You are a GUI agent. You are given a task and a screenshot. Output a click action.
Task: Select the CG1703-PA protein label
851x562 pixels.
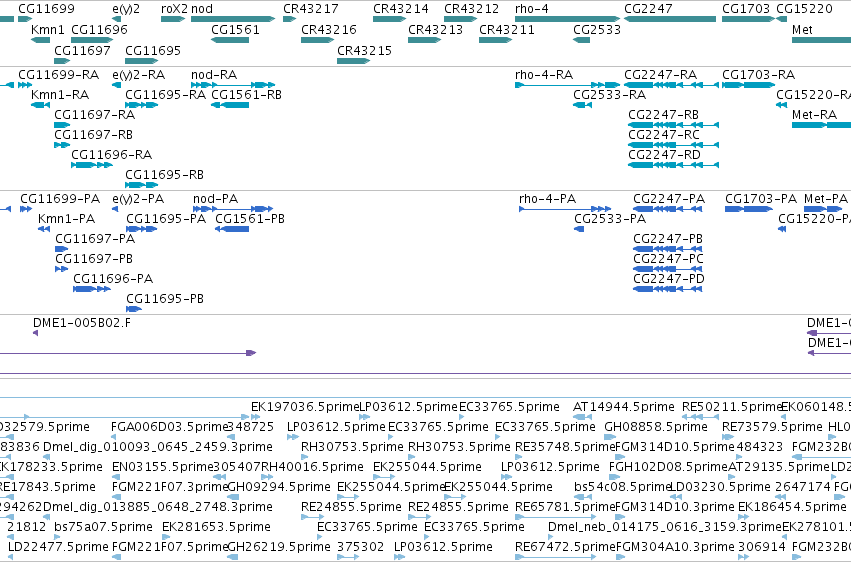pyautogui.click(x=761, y=199)
